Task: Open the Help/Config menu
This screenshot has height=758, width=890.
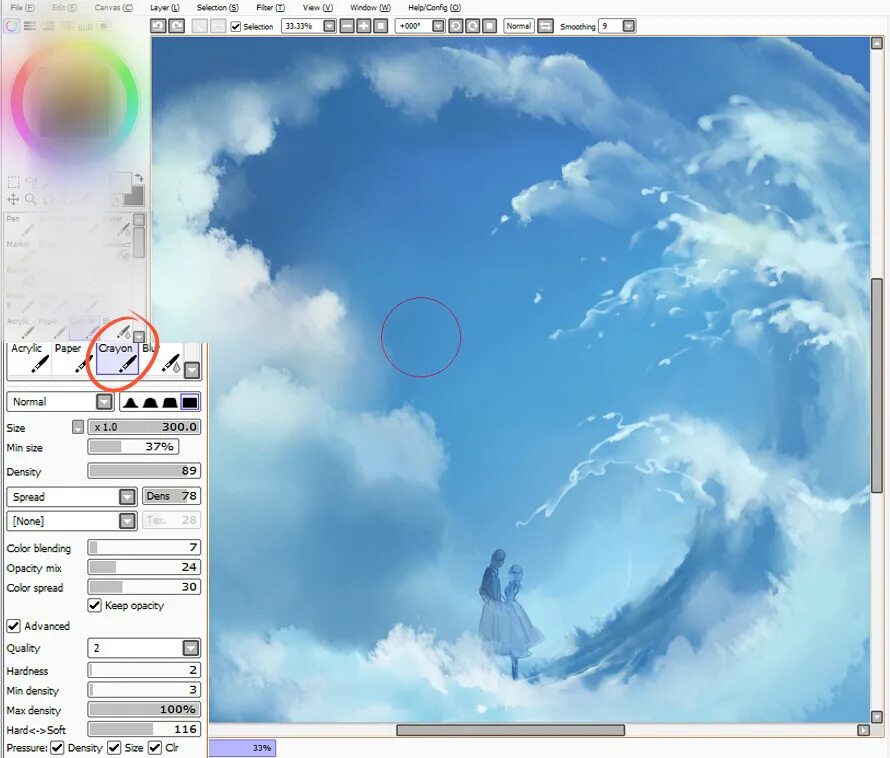Action: (434, 7)
